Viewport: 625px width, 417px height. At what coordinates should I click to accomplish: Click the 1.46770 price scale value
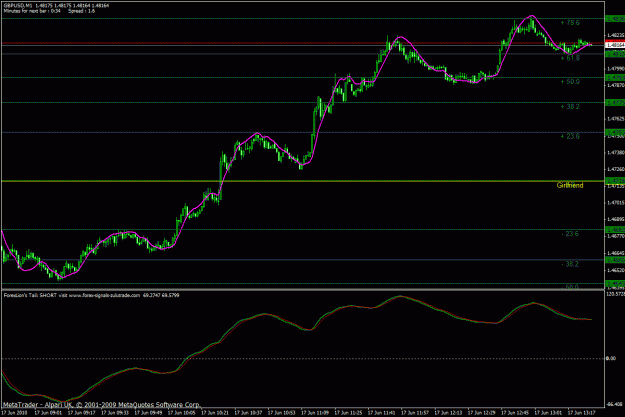pyautogui.click(x=616, y=236)
